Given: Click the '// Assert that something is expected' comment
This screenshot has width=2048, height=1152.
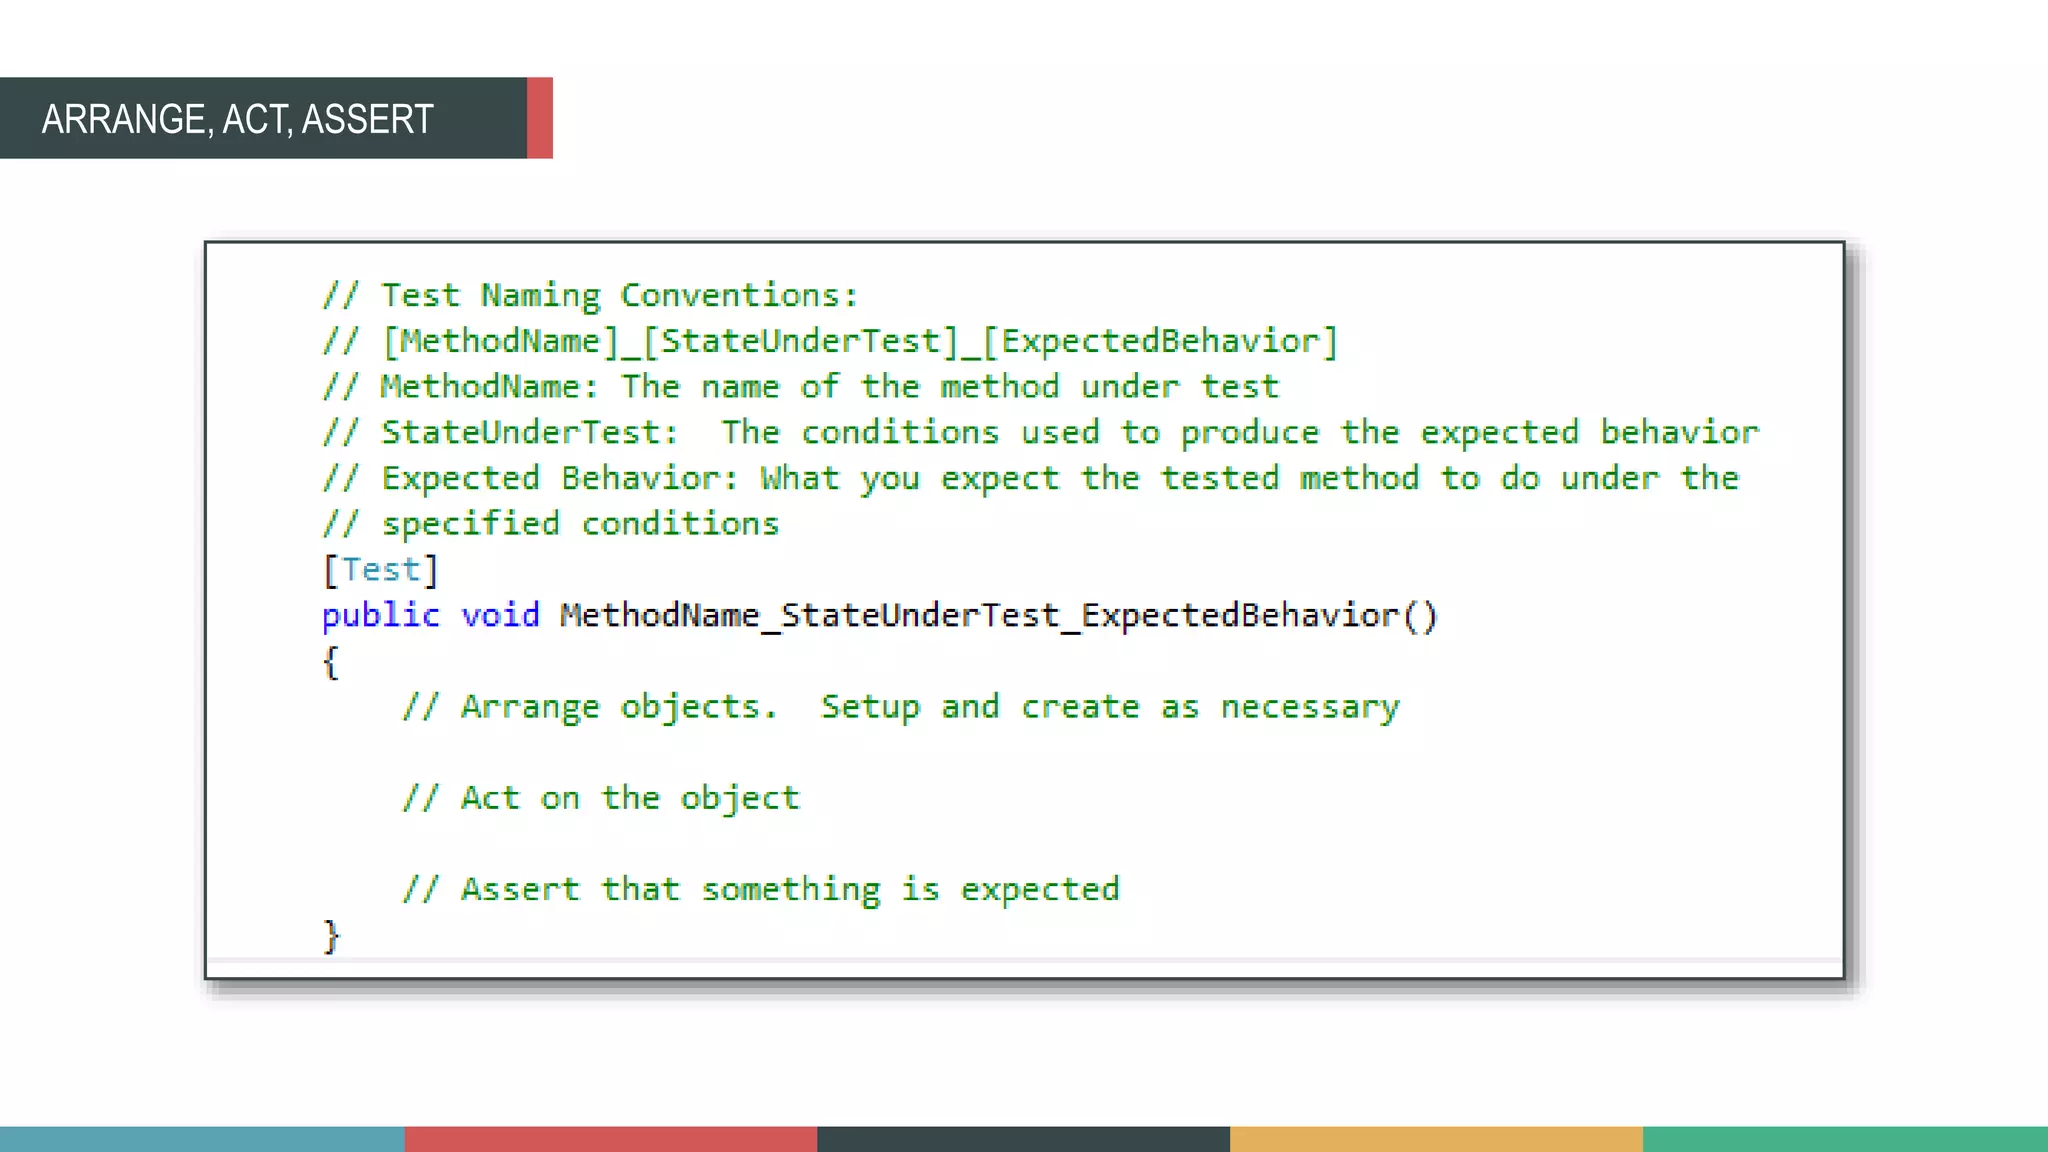Looking at the screenshot, I should (x=761, y=890).
